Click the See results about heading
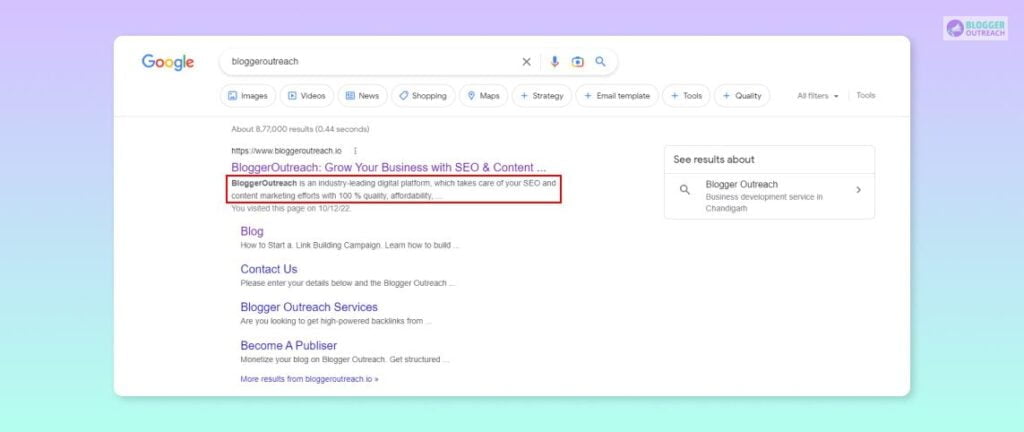The width and height of the screenshot is (1024, 432). (x=713, y=159)
